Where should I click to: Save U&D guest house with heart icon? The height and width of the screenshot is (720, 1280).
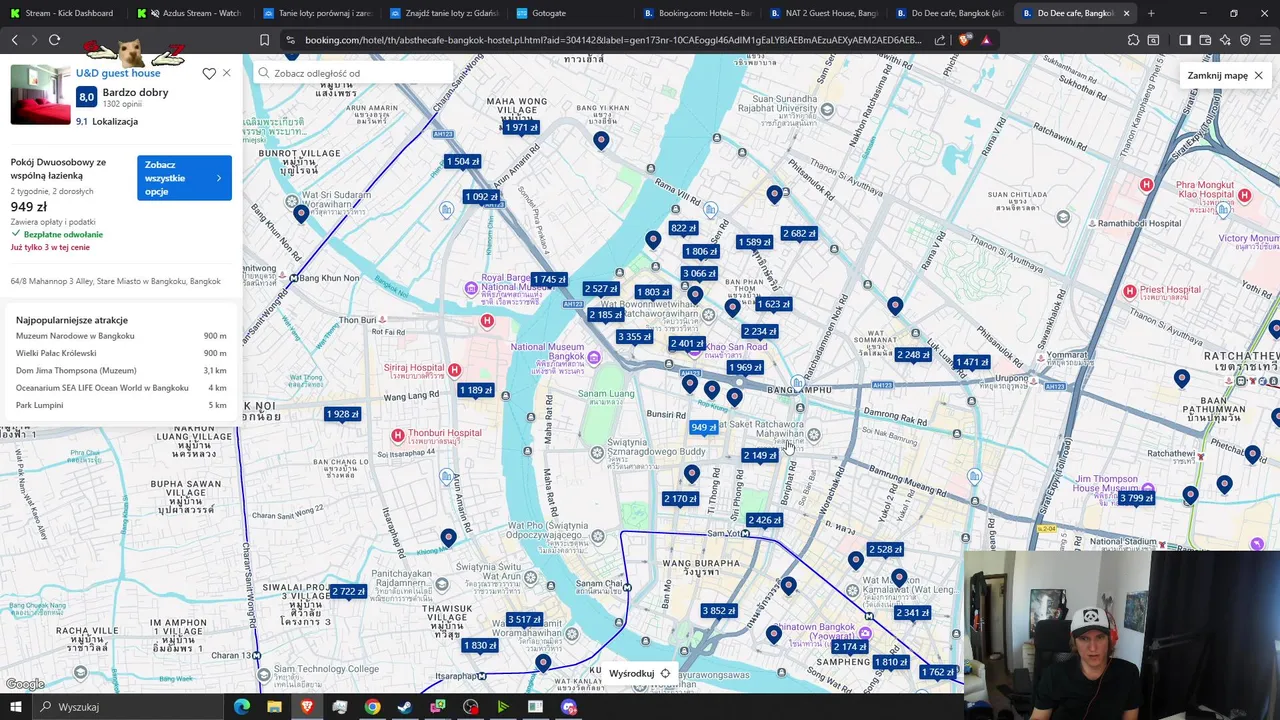tap(209, 73)
